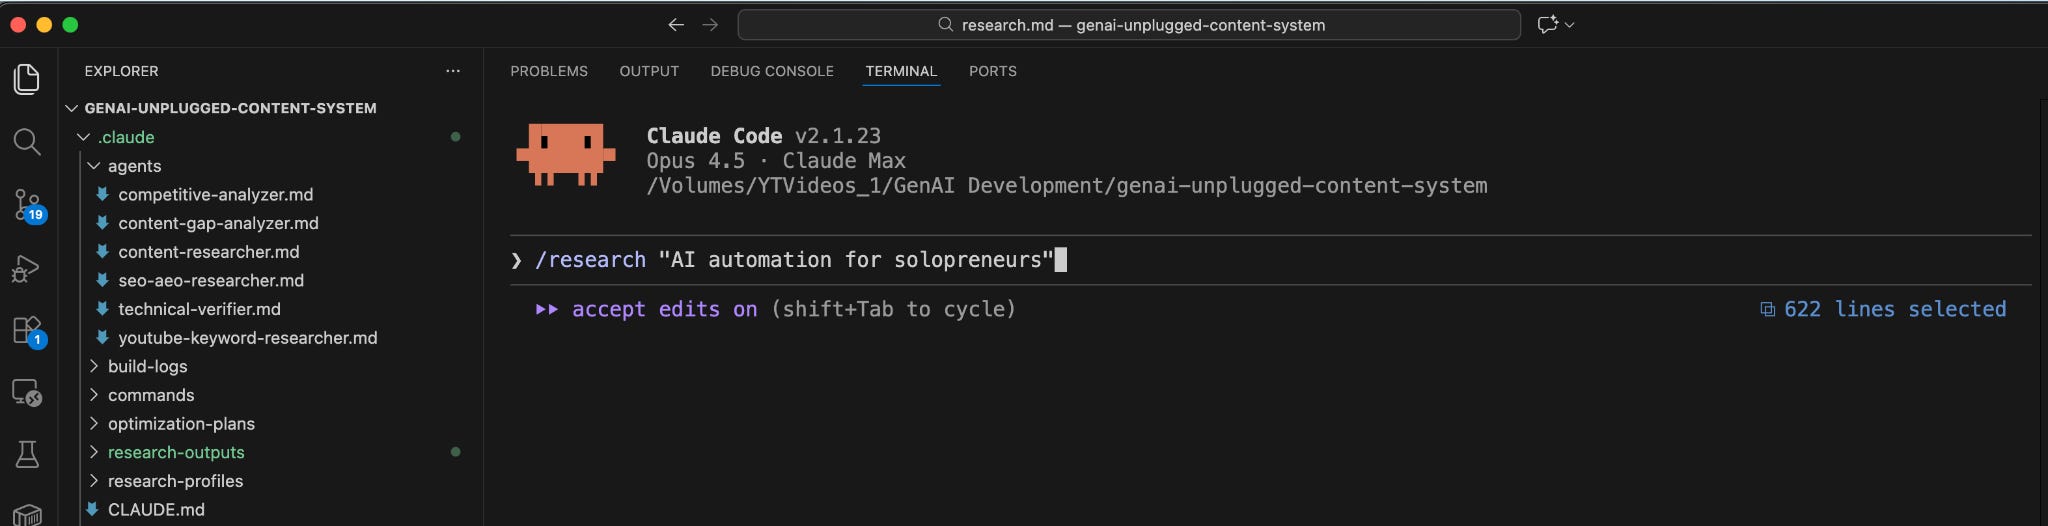Click the EXPLORER panel title

[121, 71]
